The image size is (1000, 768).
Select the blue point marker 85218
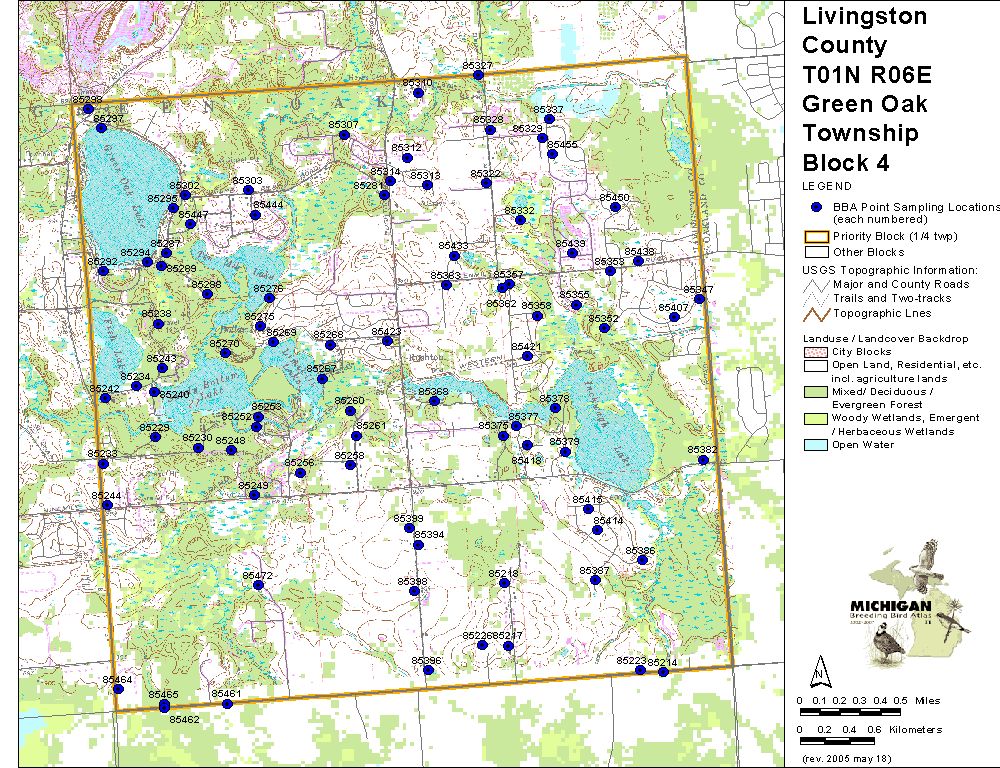(x=504, y=582)
